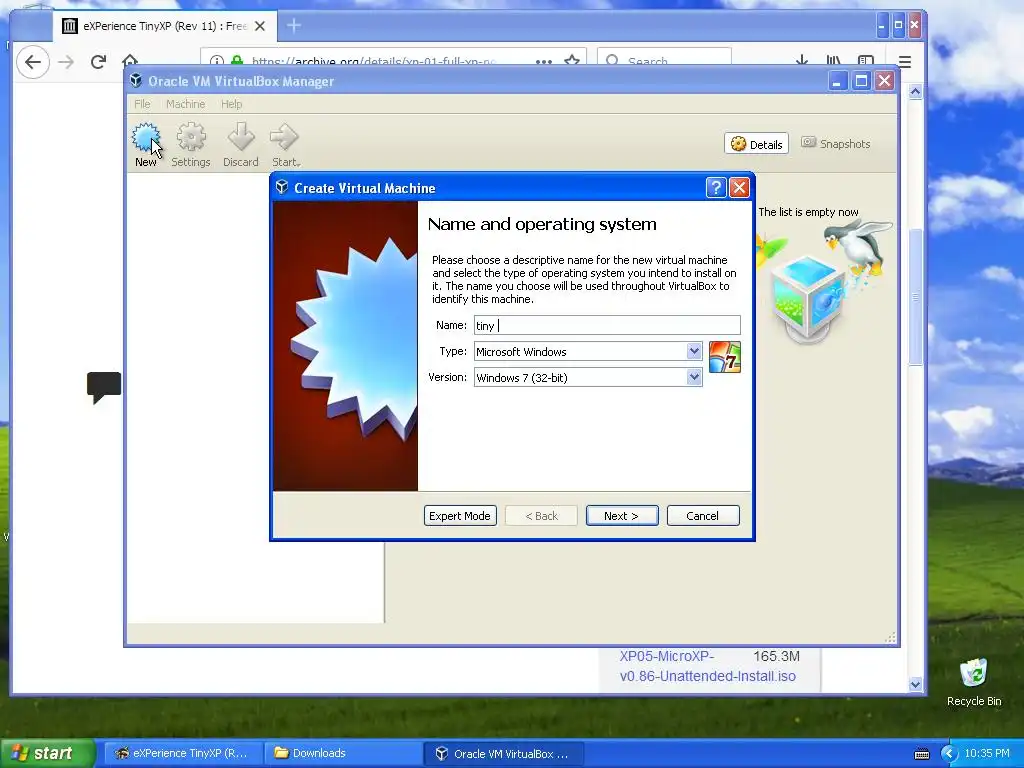Click the New machine toolbar icon
This screenshot has height=768, width=1024.
click(x=146, y=138)
